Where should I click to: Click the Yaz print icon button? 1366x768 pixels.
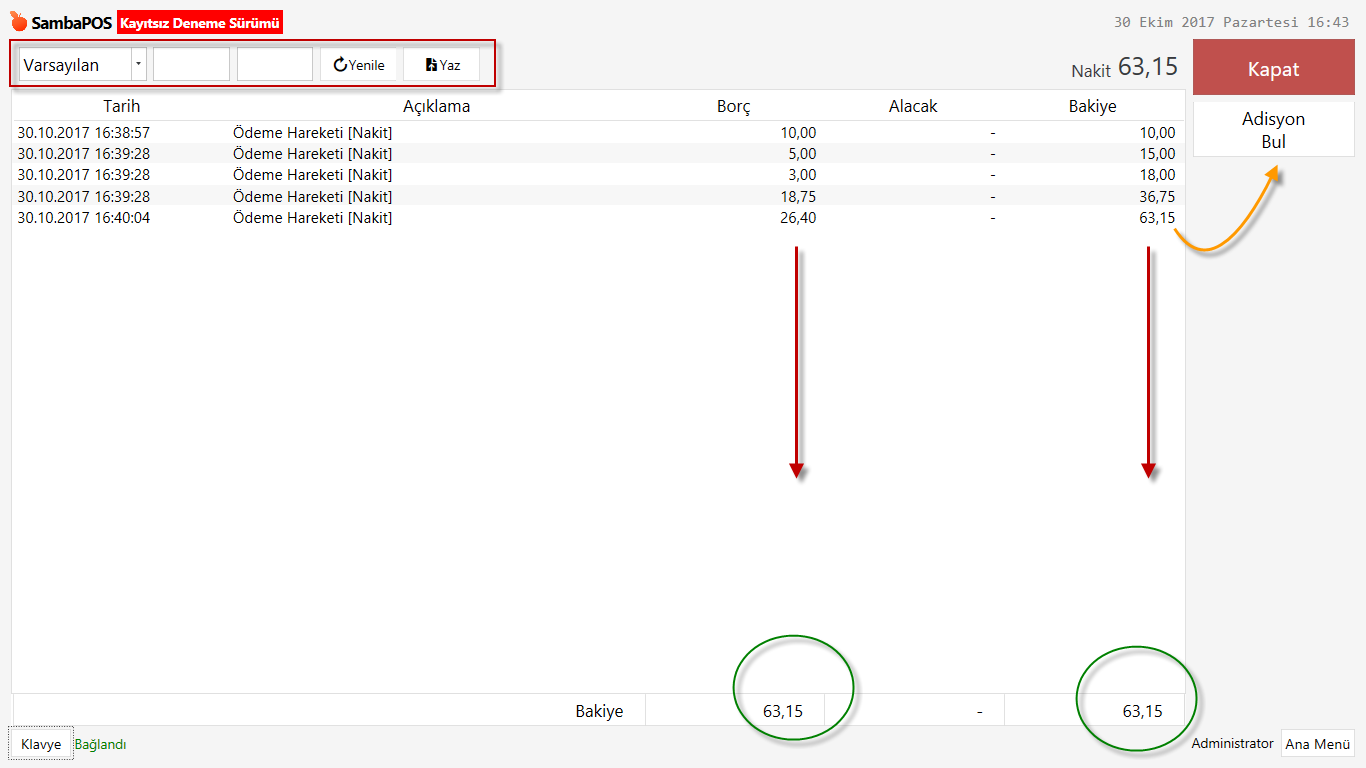pyautogui.click(x=442, y=65)
